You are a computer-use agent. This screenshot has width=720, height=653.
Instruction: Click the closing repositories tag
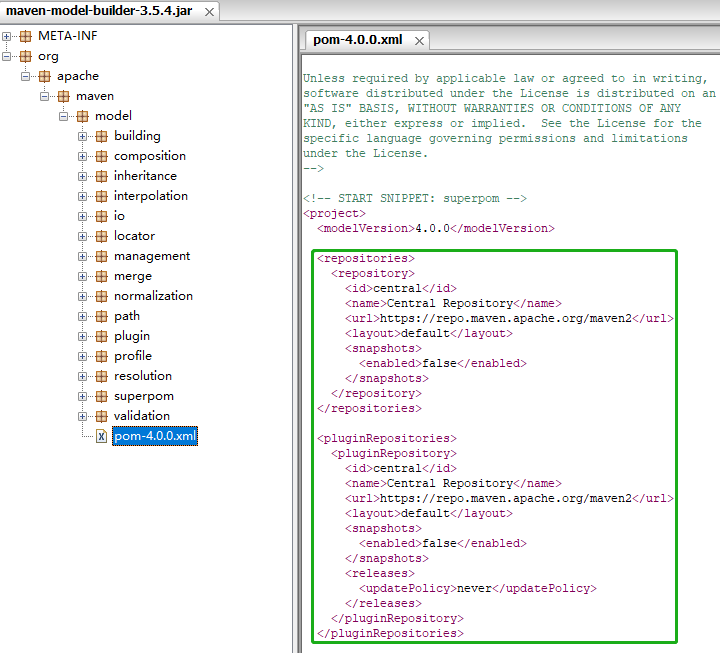click(x=369, y=408)
